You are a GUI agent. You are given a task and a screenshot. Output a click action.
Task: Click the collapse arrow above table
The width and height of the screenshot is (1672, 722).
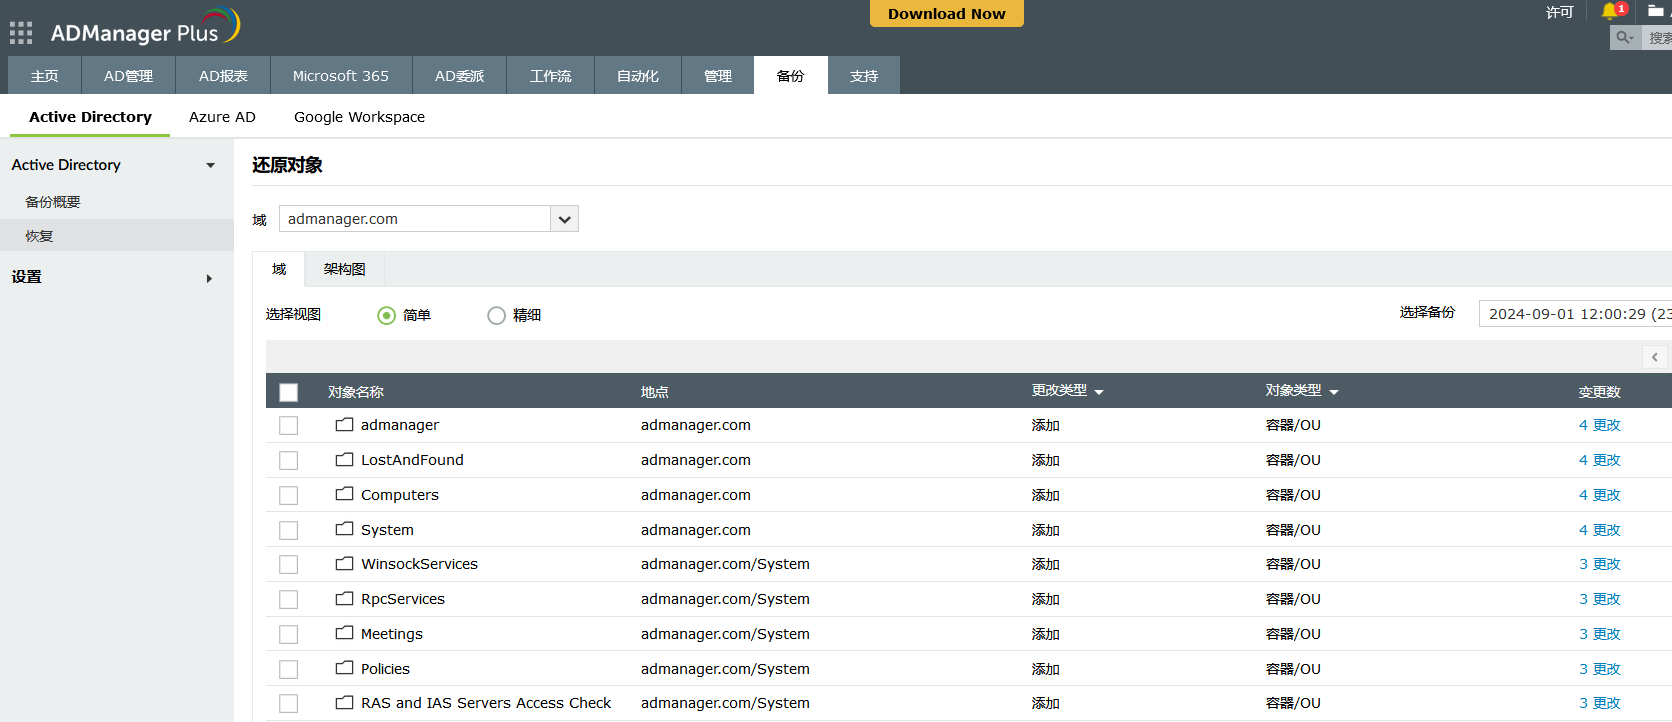point(1655,357)
